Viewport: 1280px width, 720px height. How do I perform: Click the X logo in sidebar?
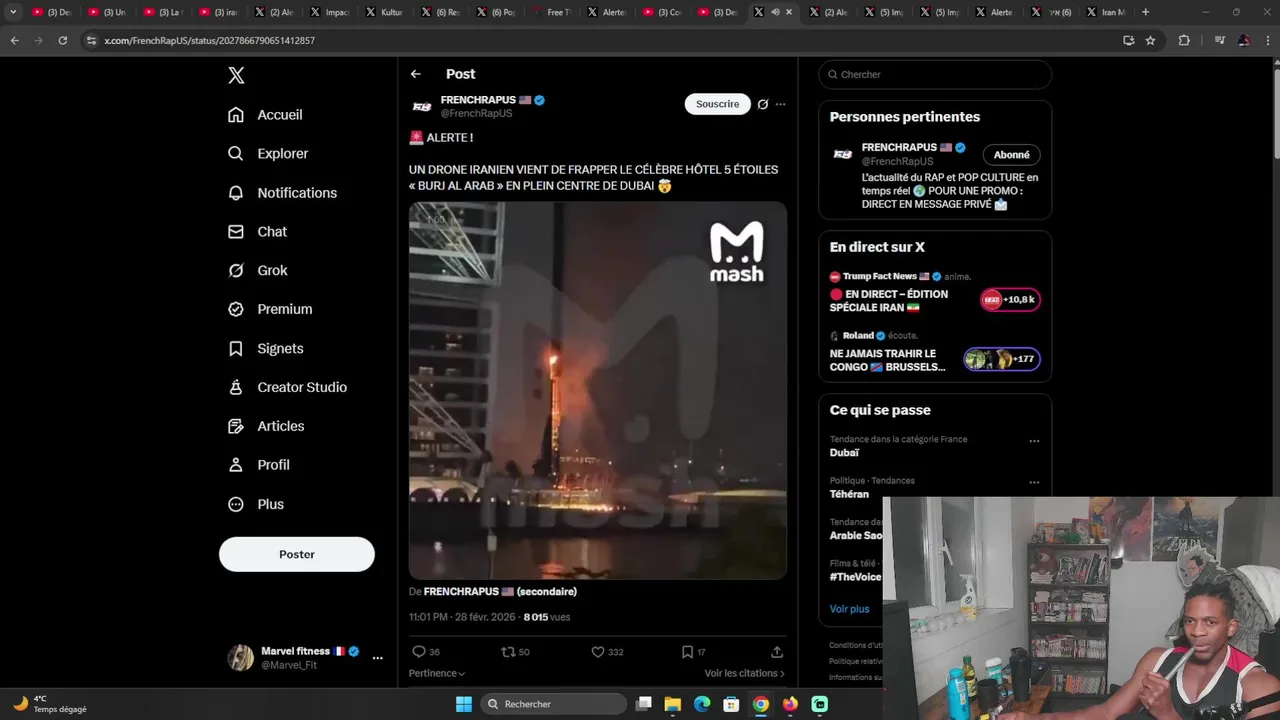pyautogui.click(x=236, y=75)
